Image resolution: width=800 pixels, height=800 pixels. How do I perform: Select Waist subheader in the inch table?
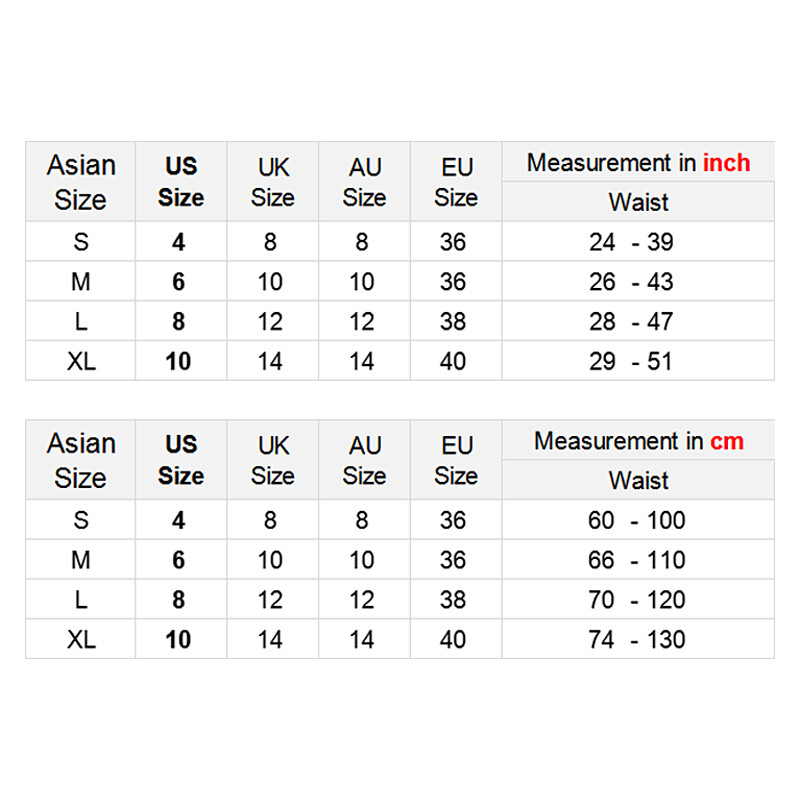click(638, 202)
